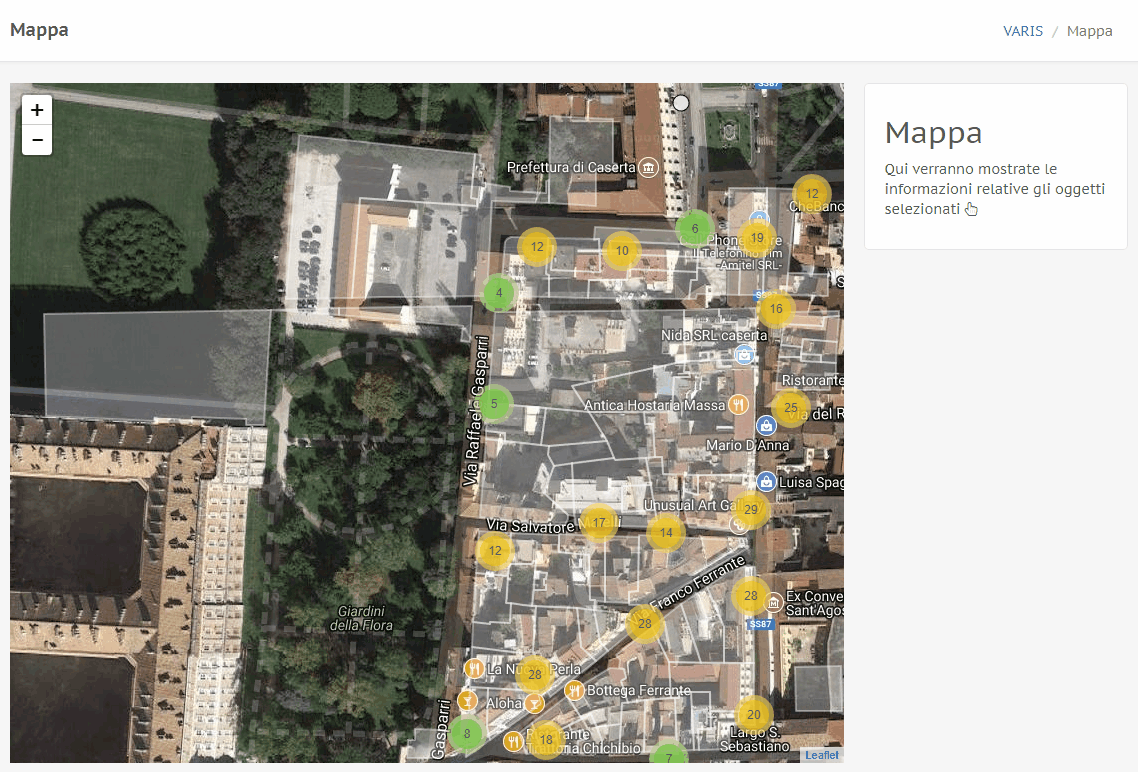Screen dimensions: 1138x772
Task: Click the Largo S. Sebastiano label
Action: click(x=755, y=739)
